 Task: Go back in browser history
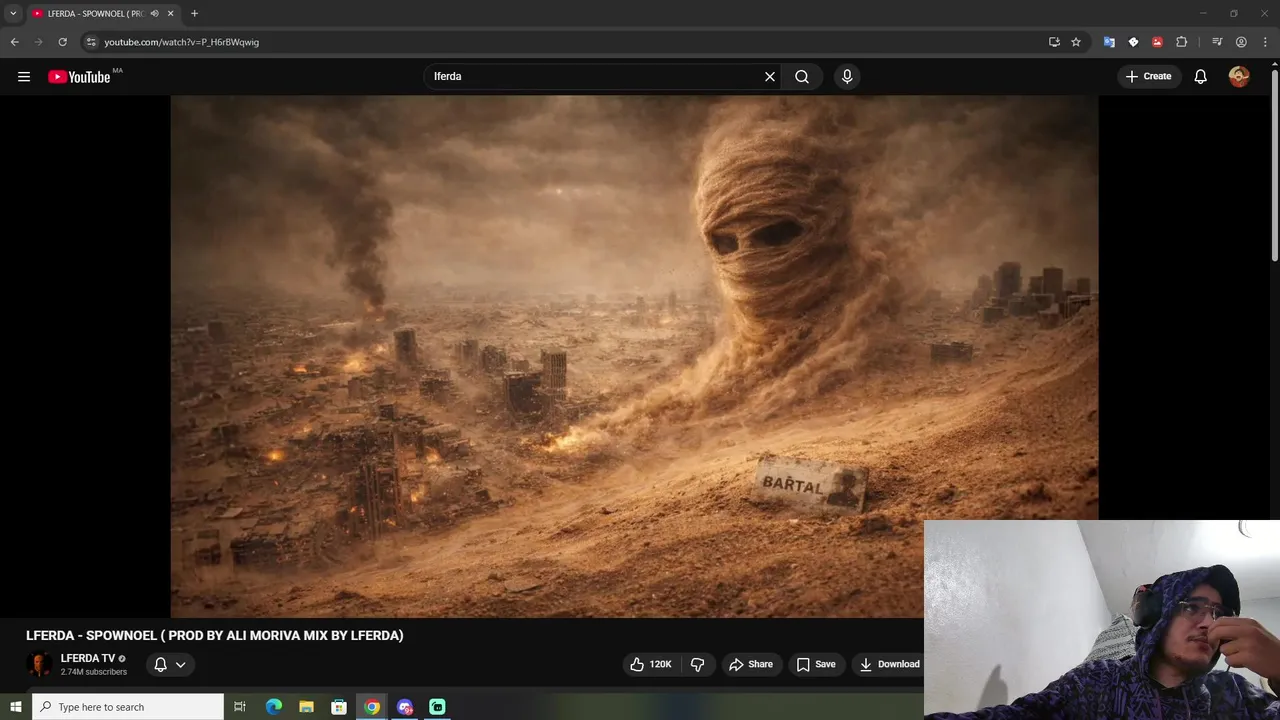click(14, 42)
